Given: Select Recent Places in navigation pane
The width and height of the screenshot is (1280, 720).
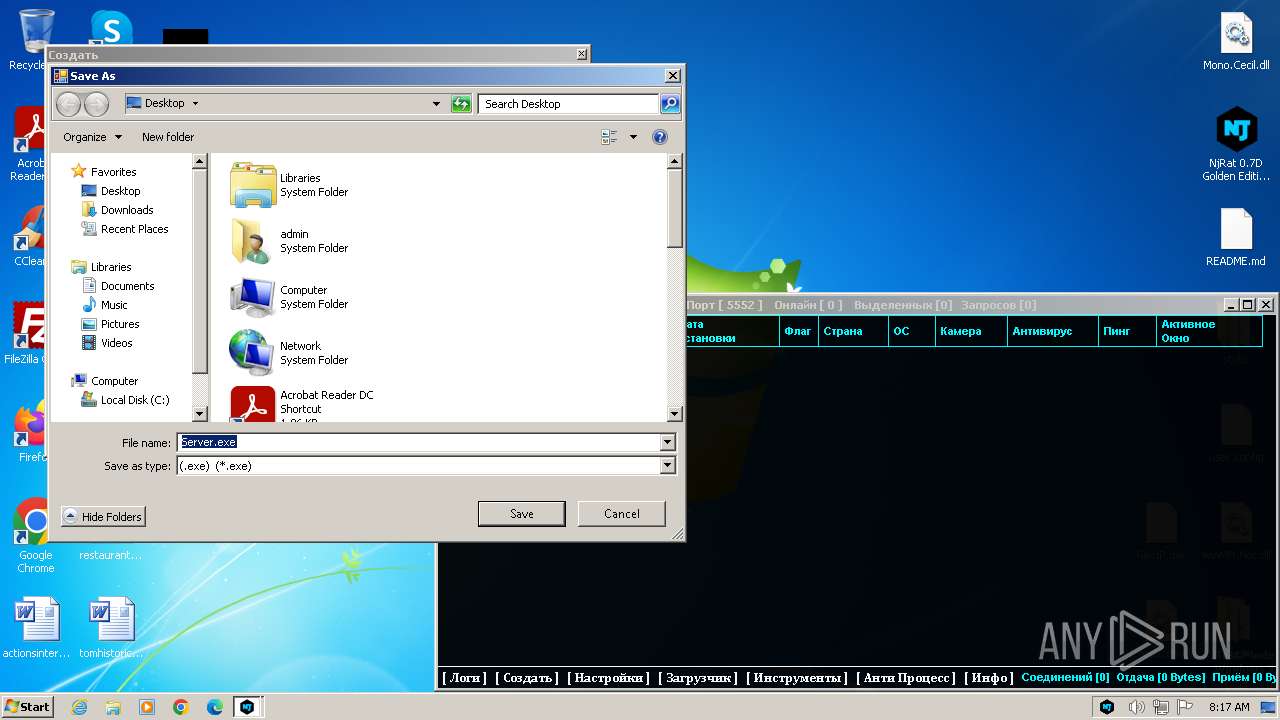Looking at the screenshot, I should click(134, 229).
